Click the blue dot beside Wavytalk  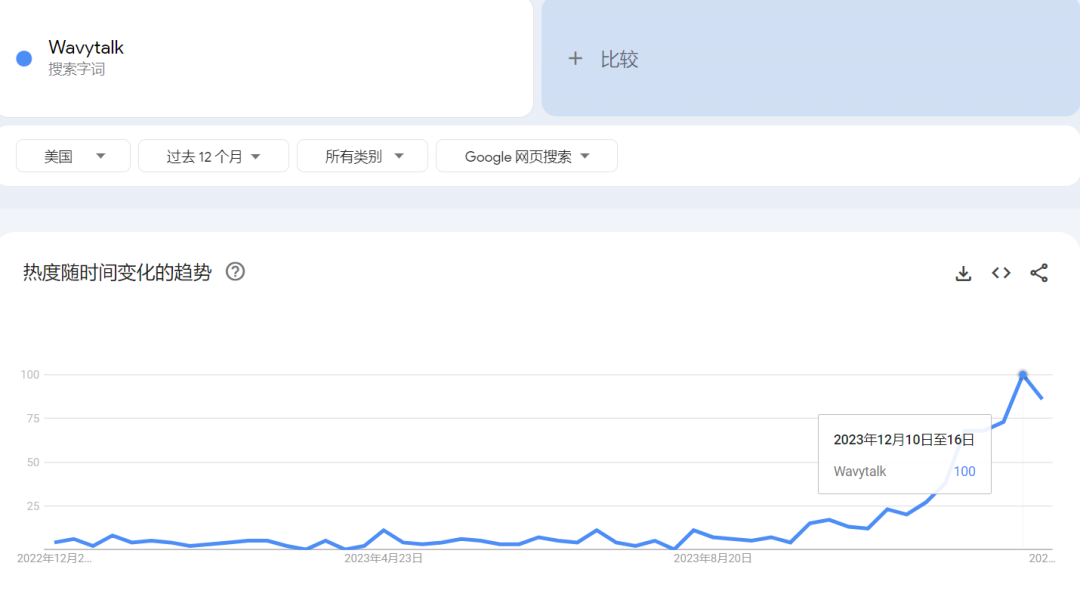coord(24,59)
